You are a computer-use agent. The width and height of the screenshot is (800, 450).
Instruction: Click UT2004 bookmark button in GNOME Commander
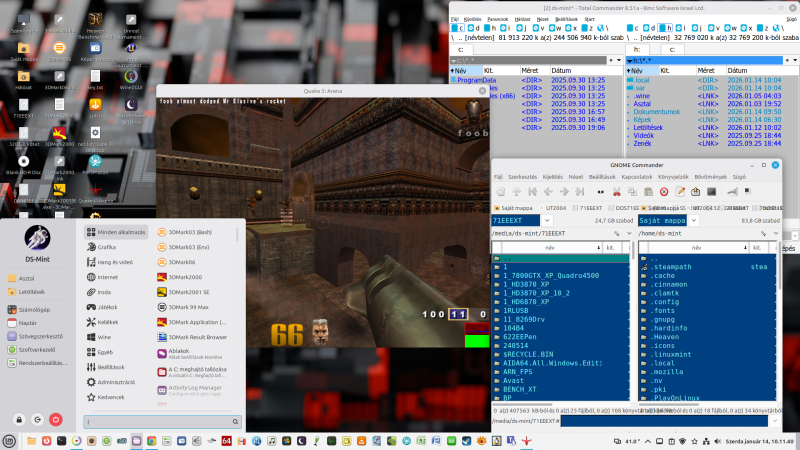(x=553, y=208)
